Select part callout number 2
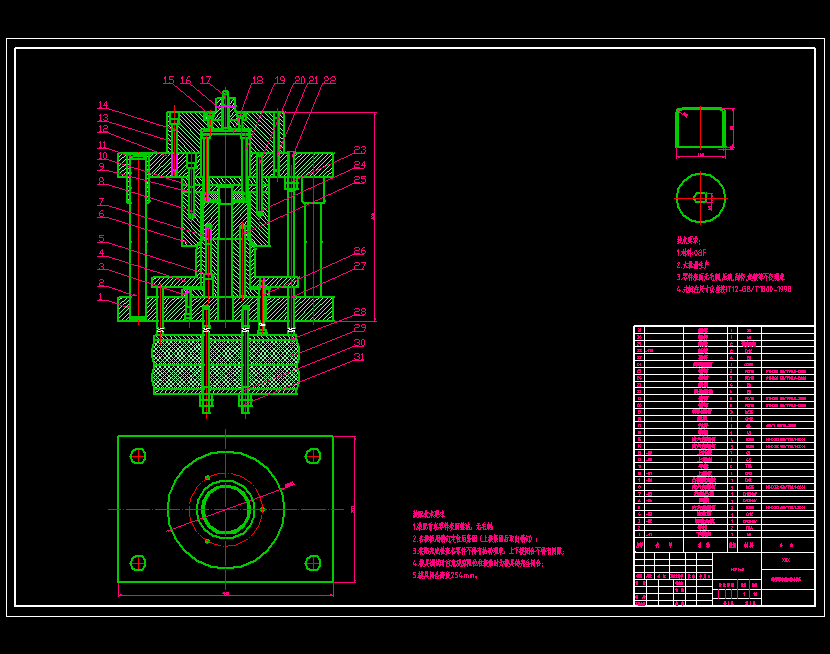The width and height of the screenshot is (830, 654). point(101,283)
